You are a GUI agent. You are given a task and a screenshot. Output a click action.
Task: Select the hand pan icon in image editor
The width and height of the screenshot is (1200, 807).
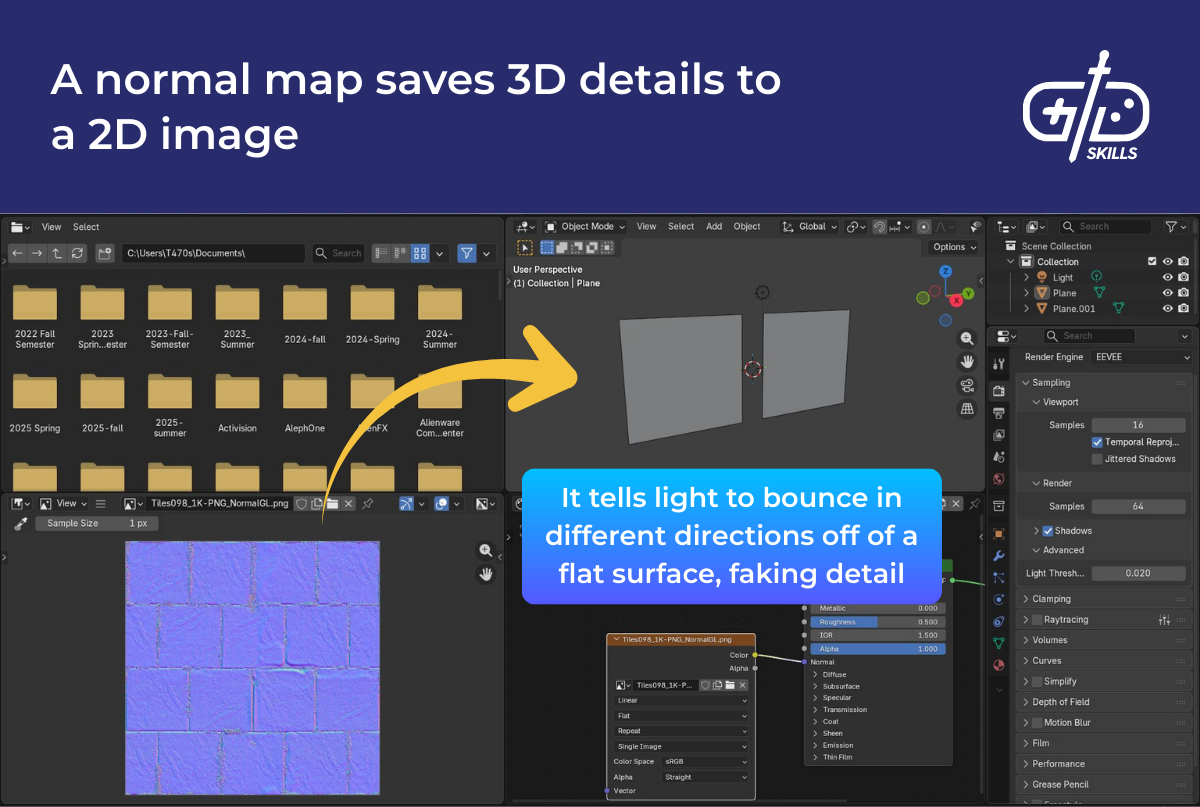tap(486, 573)
